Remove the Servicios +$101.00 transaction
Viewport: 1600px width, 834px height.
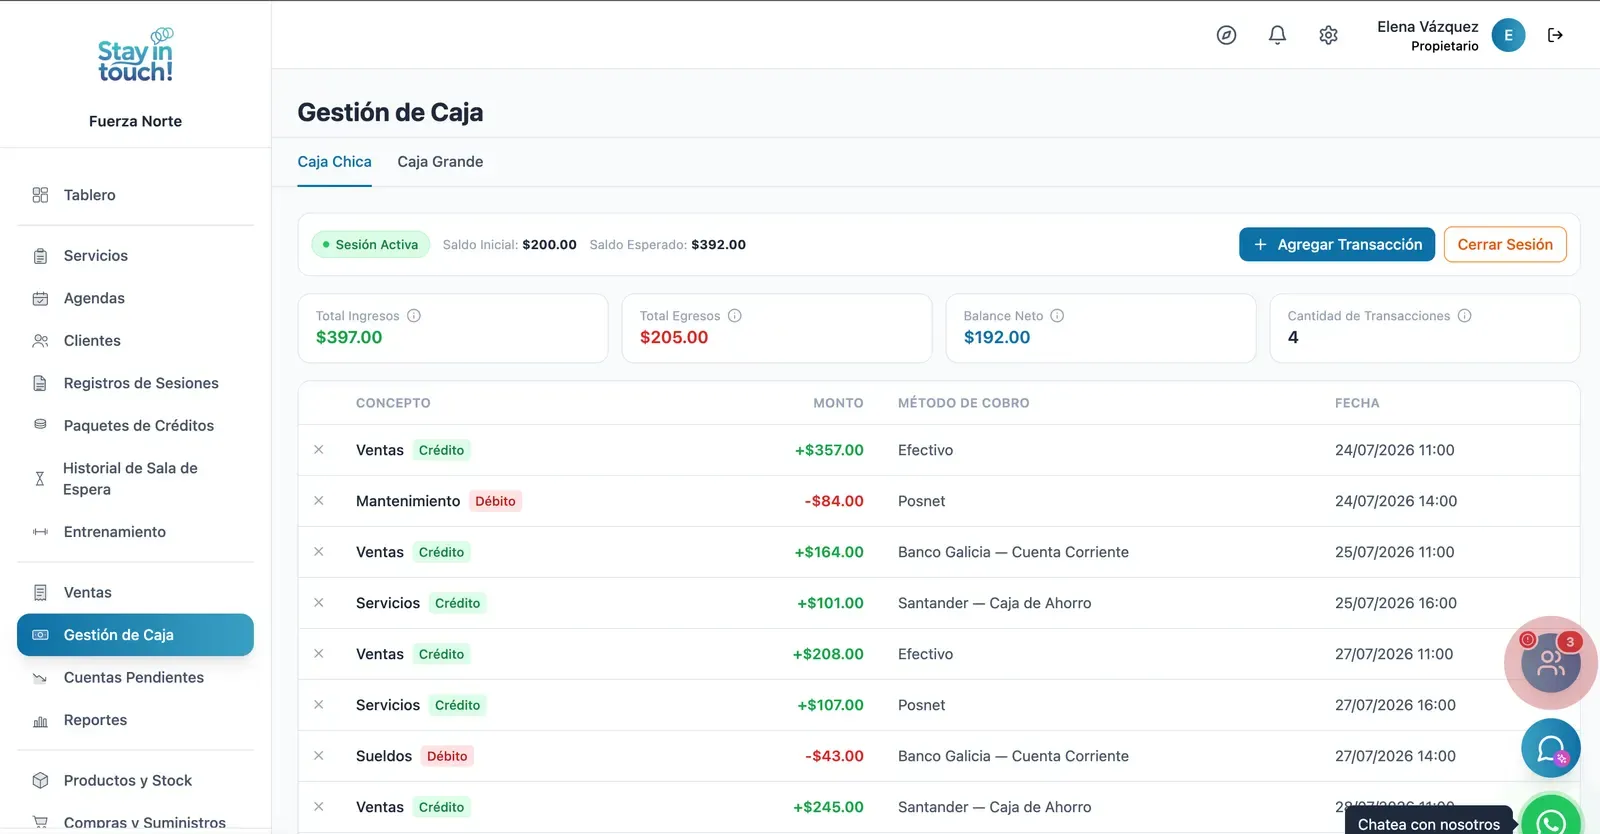(319, 603)
